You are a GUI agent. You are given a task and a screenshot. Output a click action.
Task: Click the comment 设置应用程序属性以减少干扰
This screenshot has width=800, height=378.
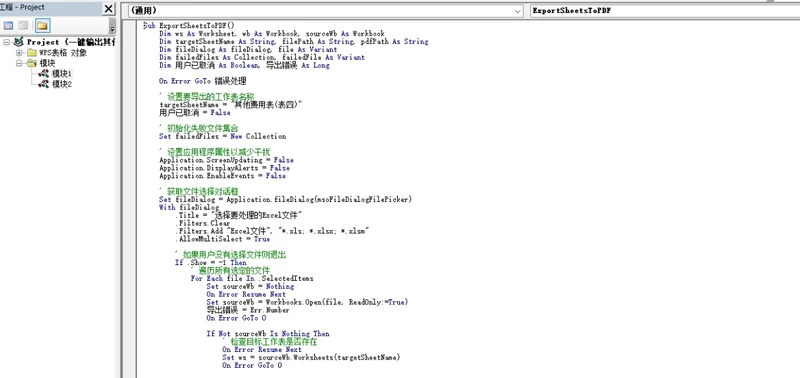[214, 152]
